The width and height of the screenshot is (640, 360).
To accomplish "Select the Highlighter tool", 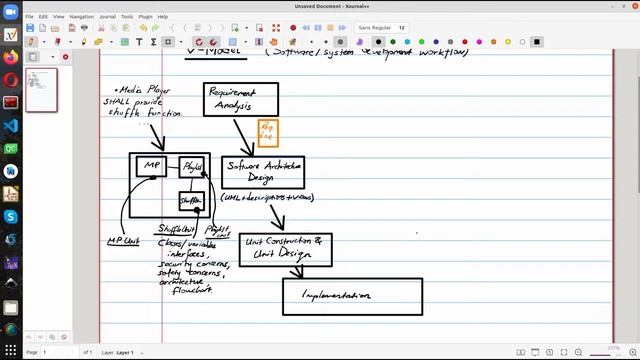I will 84,42.
